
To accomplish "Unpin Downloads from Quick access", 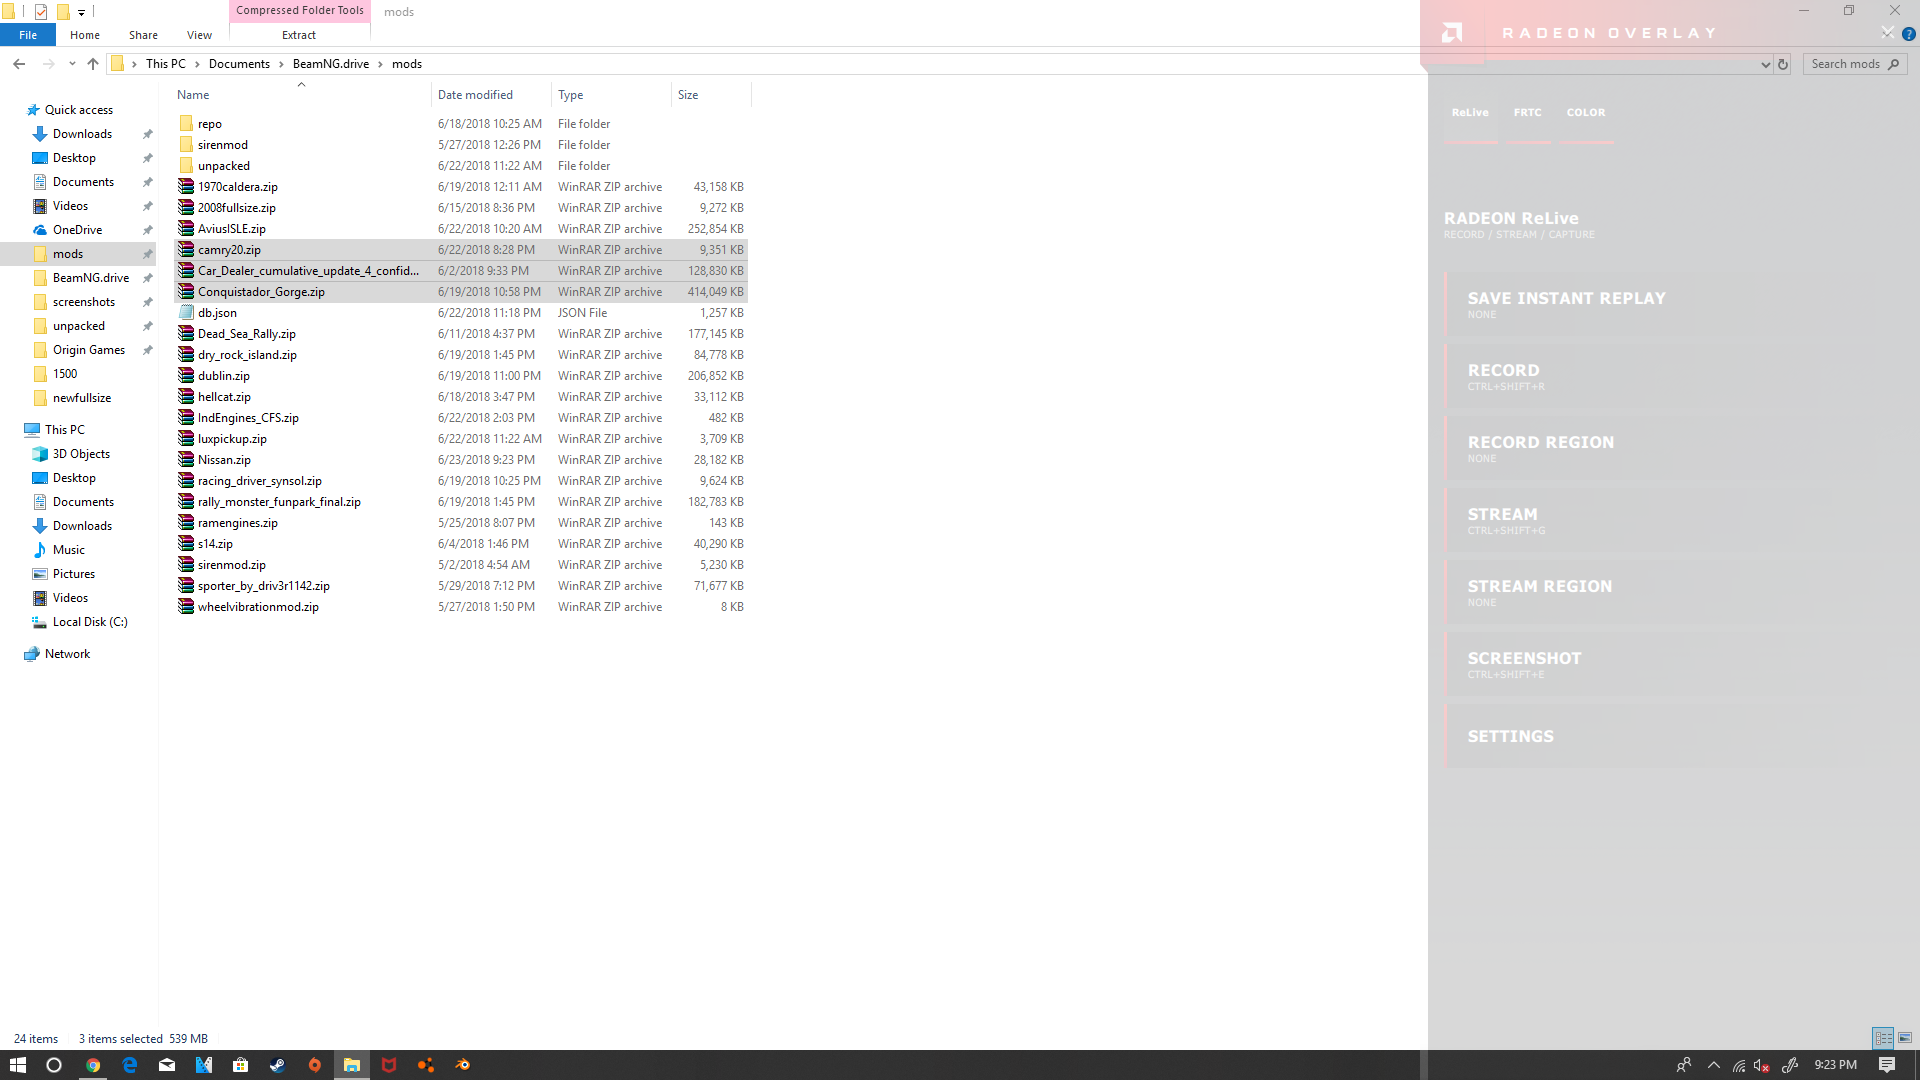I will 148,134.
